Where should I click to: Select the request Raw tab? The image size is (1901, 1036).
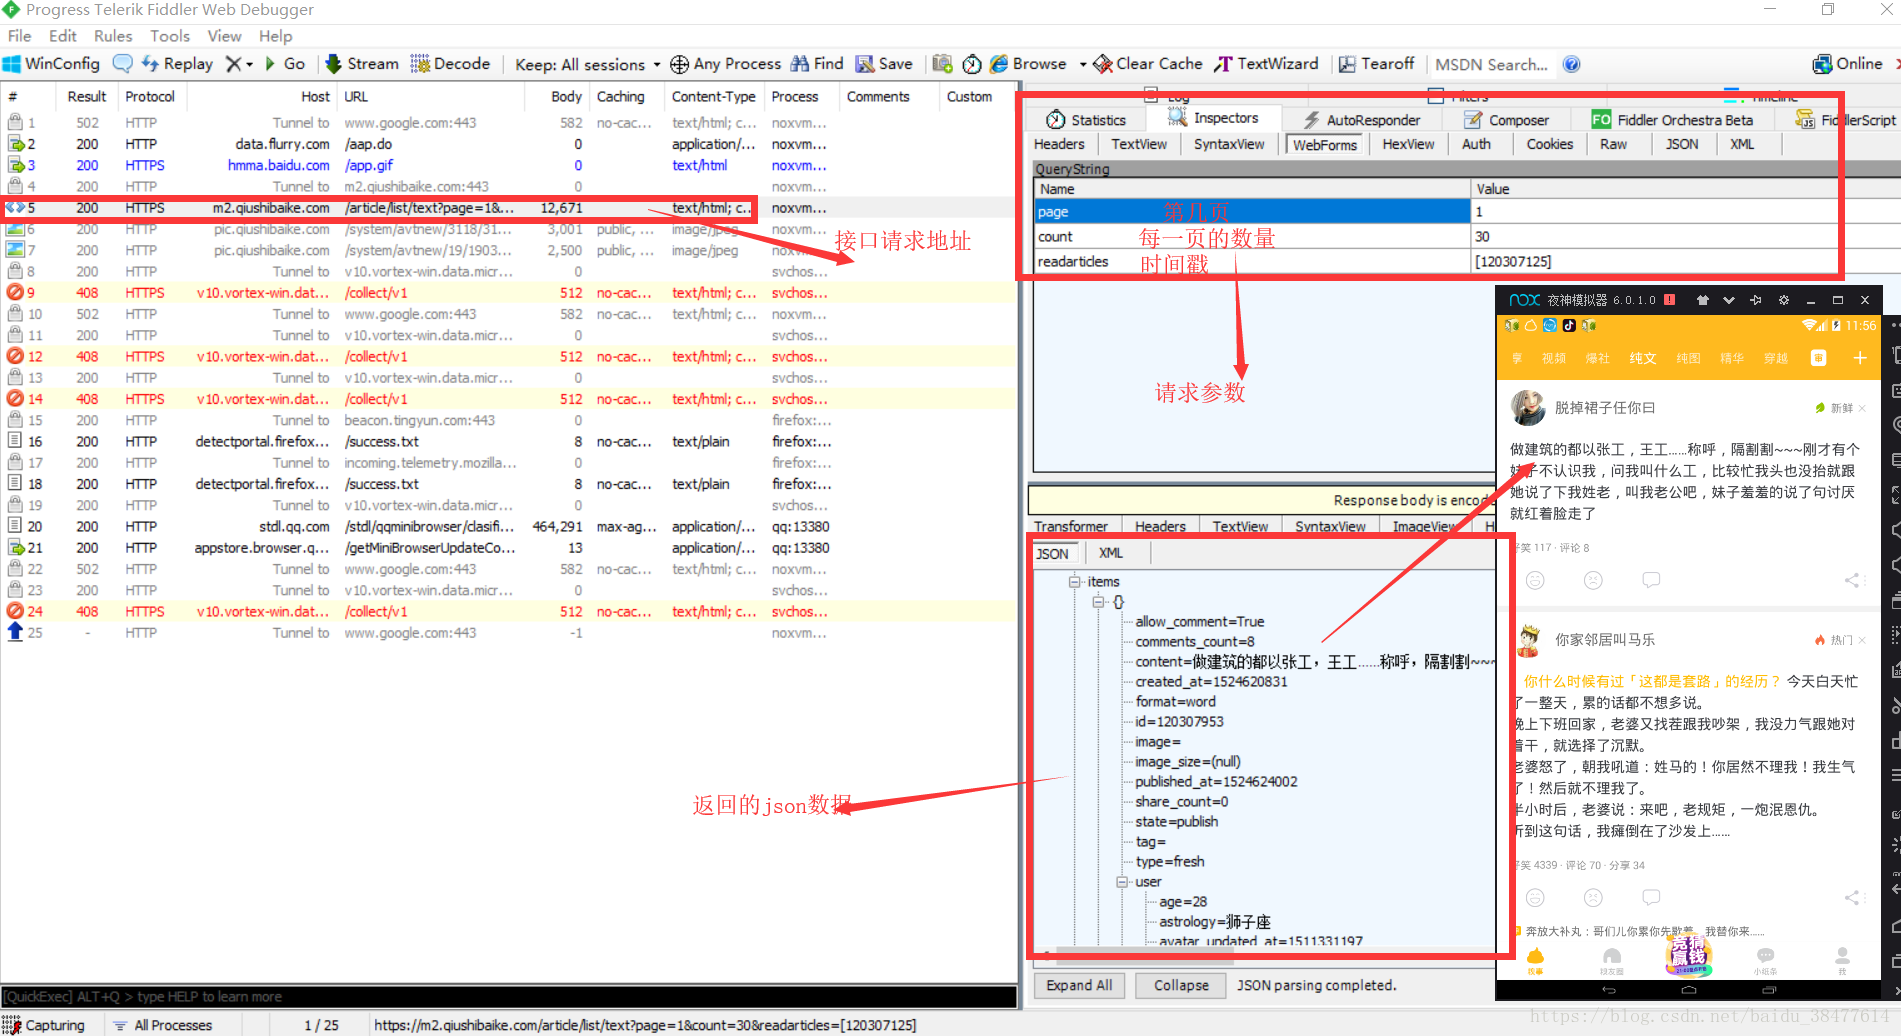coord(1613,144)
